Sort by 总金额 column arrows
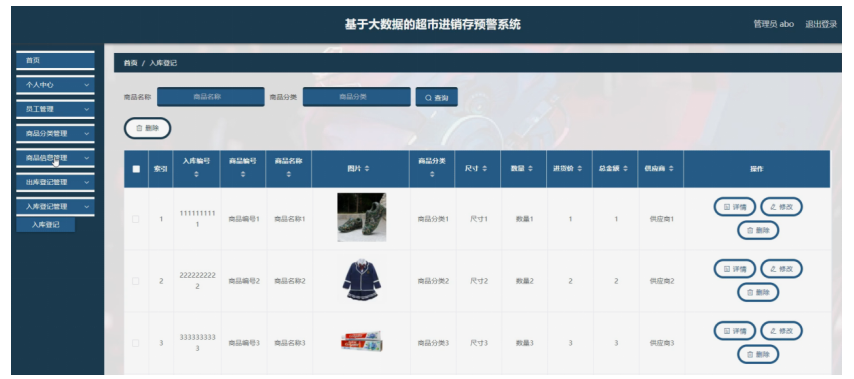The width and height of the screenshot is (854, 379). click(x=625, y=169)
